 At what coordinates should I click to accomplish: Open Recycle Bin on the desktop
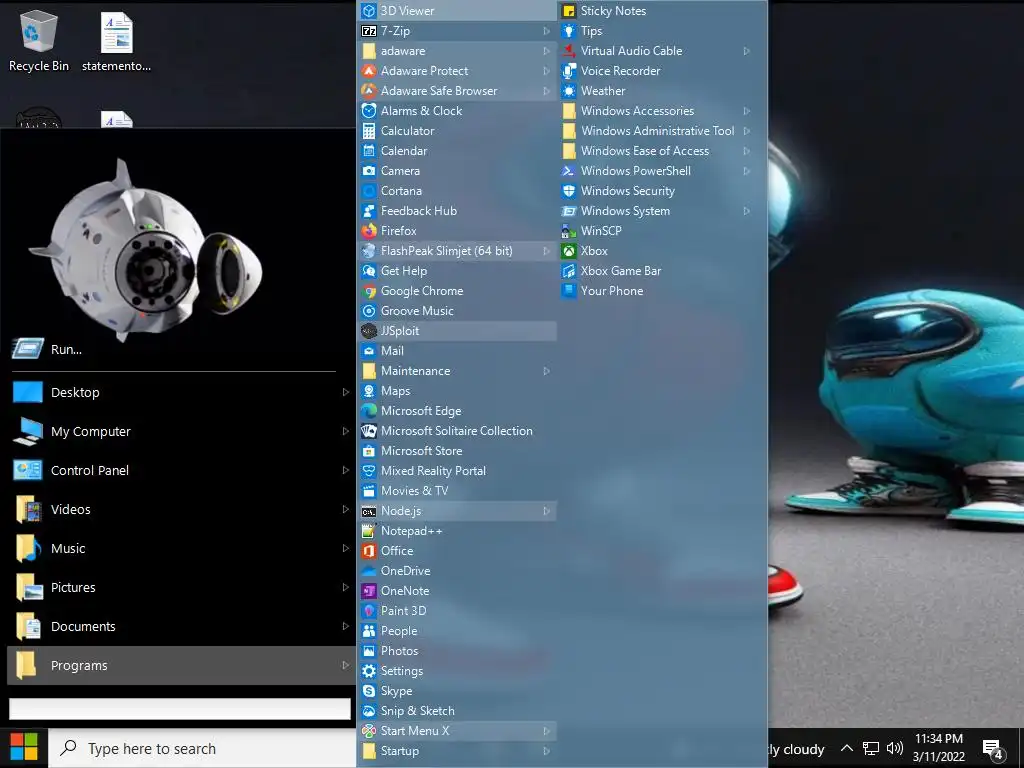pyautogui.click(x=39, y=40)
